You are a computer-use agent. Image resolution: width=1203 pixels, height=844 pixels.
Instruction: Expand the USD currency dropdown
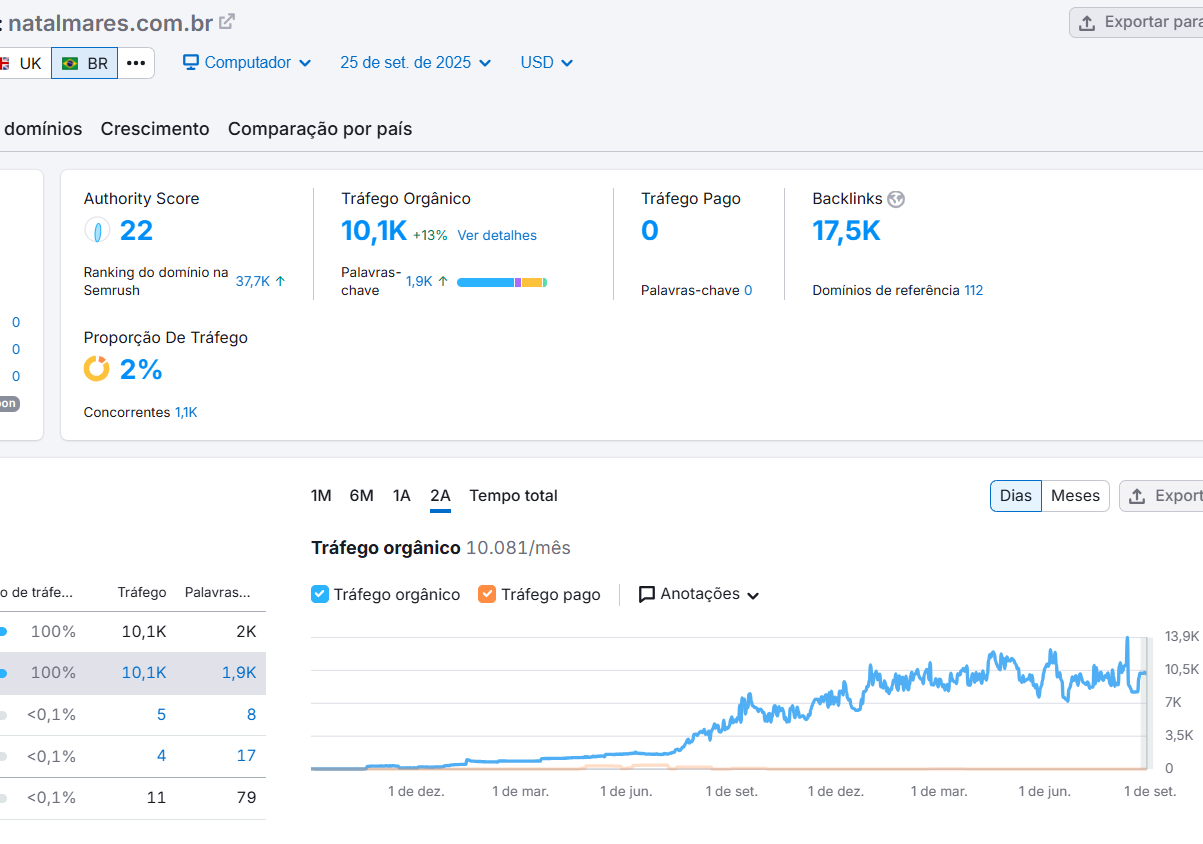[546, 62]
